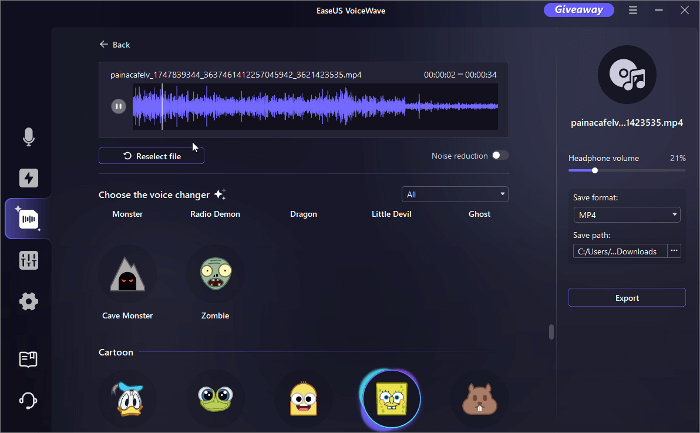700x433 pixels.
Task: Select the yellow minion cartoon voice
Action: click(x=303, y=399)
